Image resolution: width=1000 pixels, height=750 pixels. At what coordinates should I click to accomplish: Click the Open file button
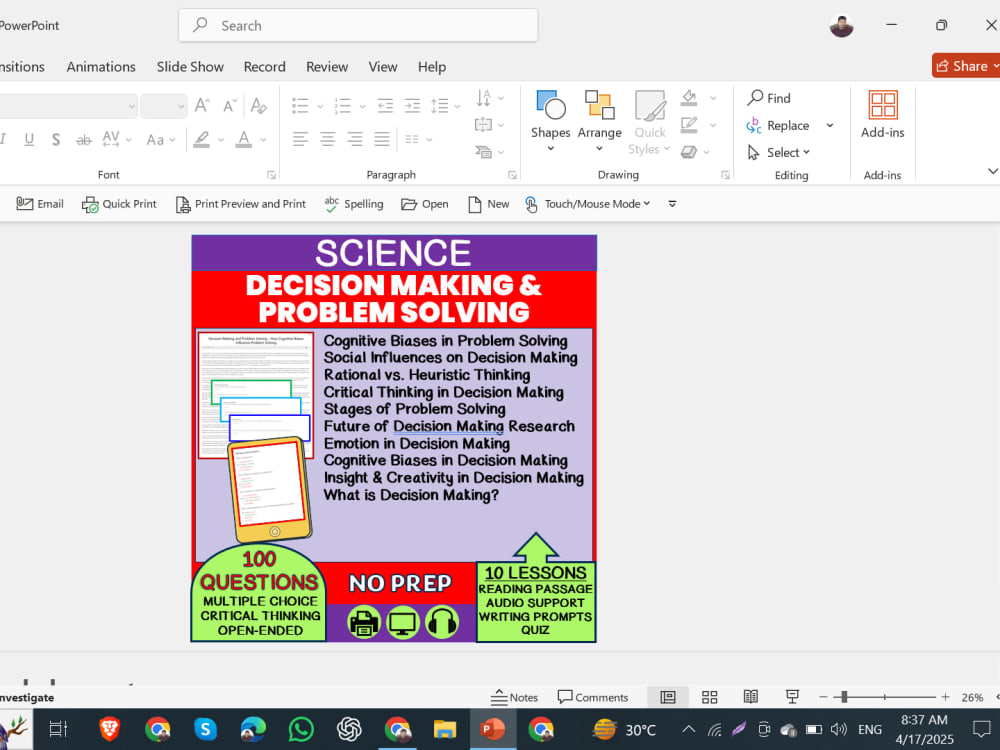tap(425, 204)
